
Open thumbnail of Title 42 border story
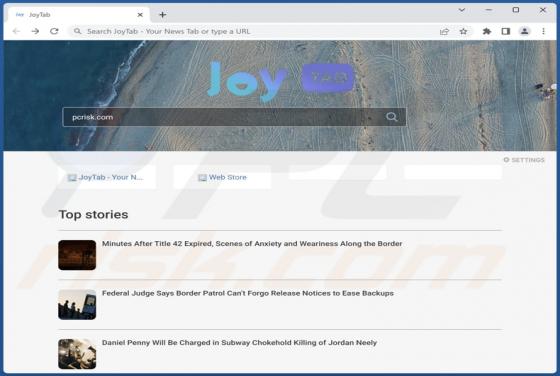pyautogui.click(x=77, y=255)
